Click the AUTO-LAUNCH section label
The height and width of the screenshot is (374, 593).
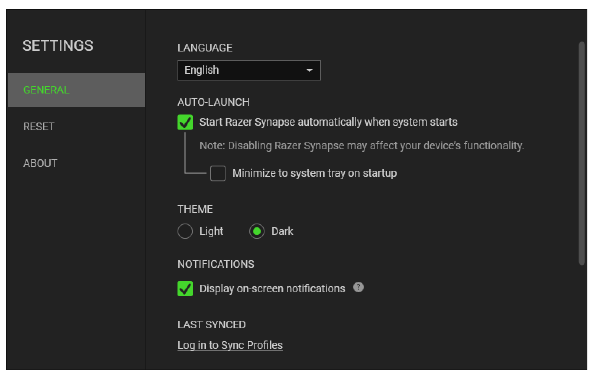point(213,102)
